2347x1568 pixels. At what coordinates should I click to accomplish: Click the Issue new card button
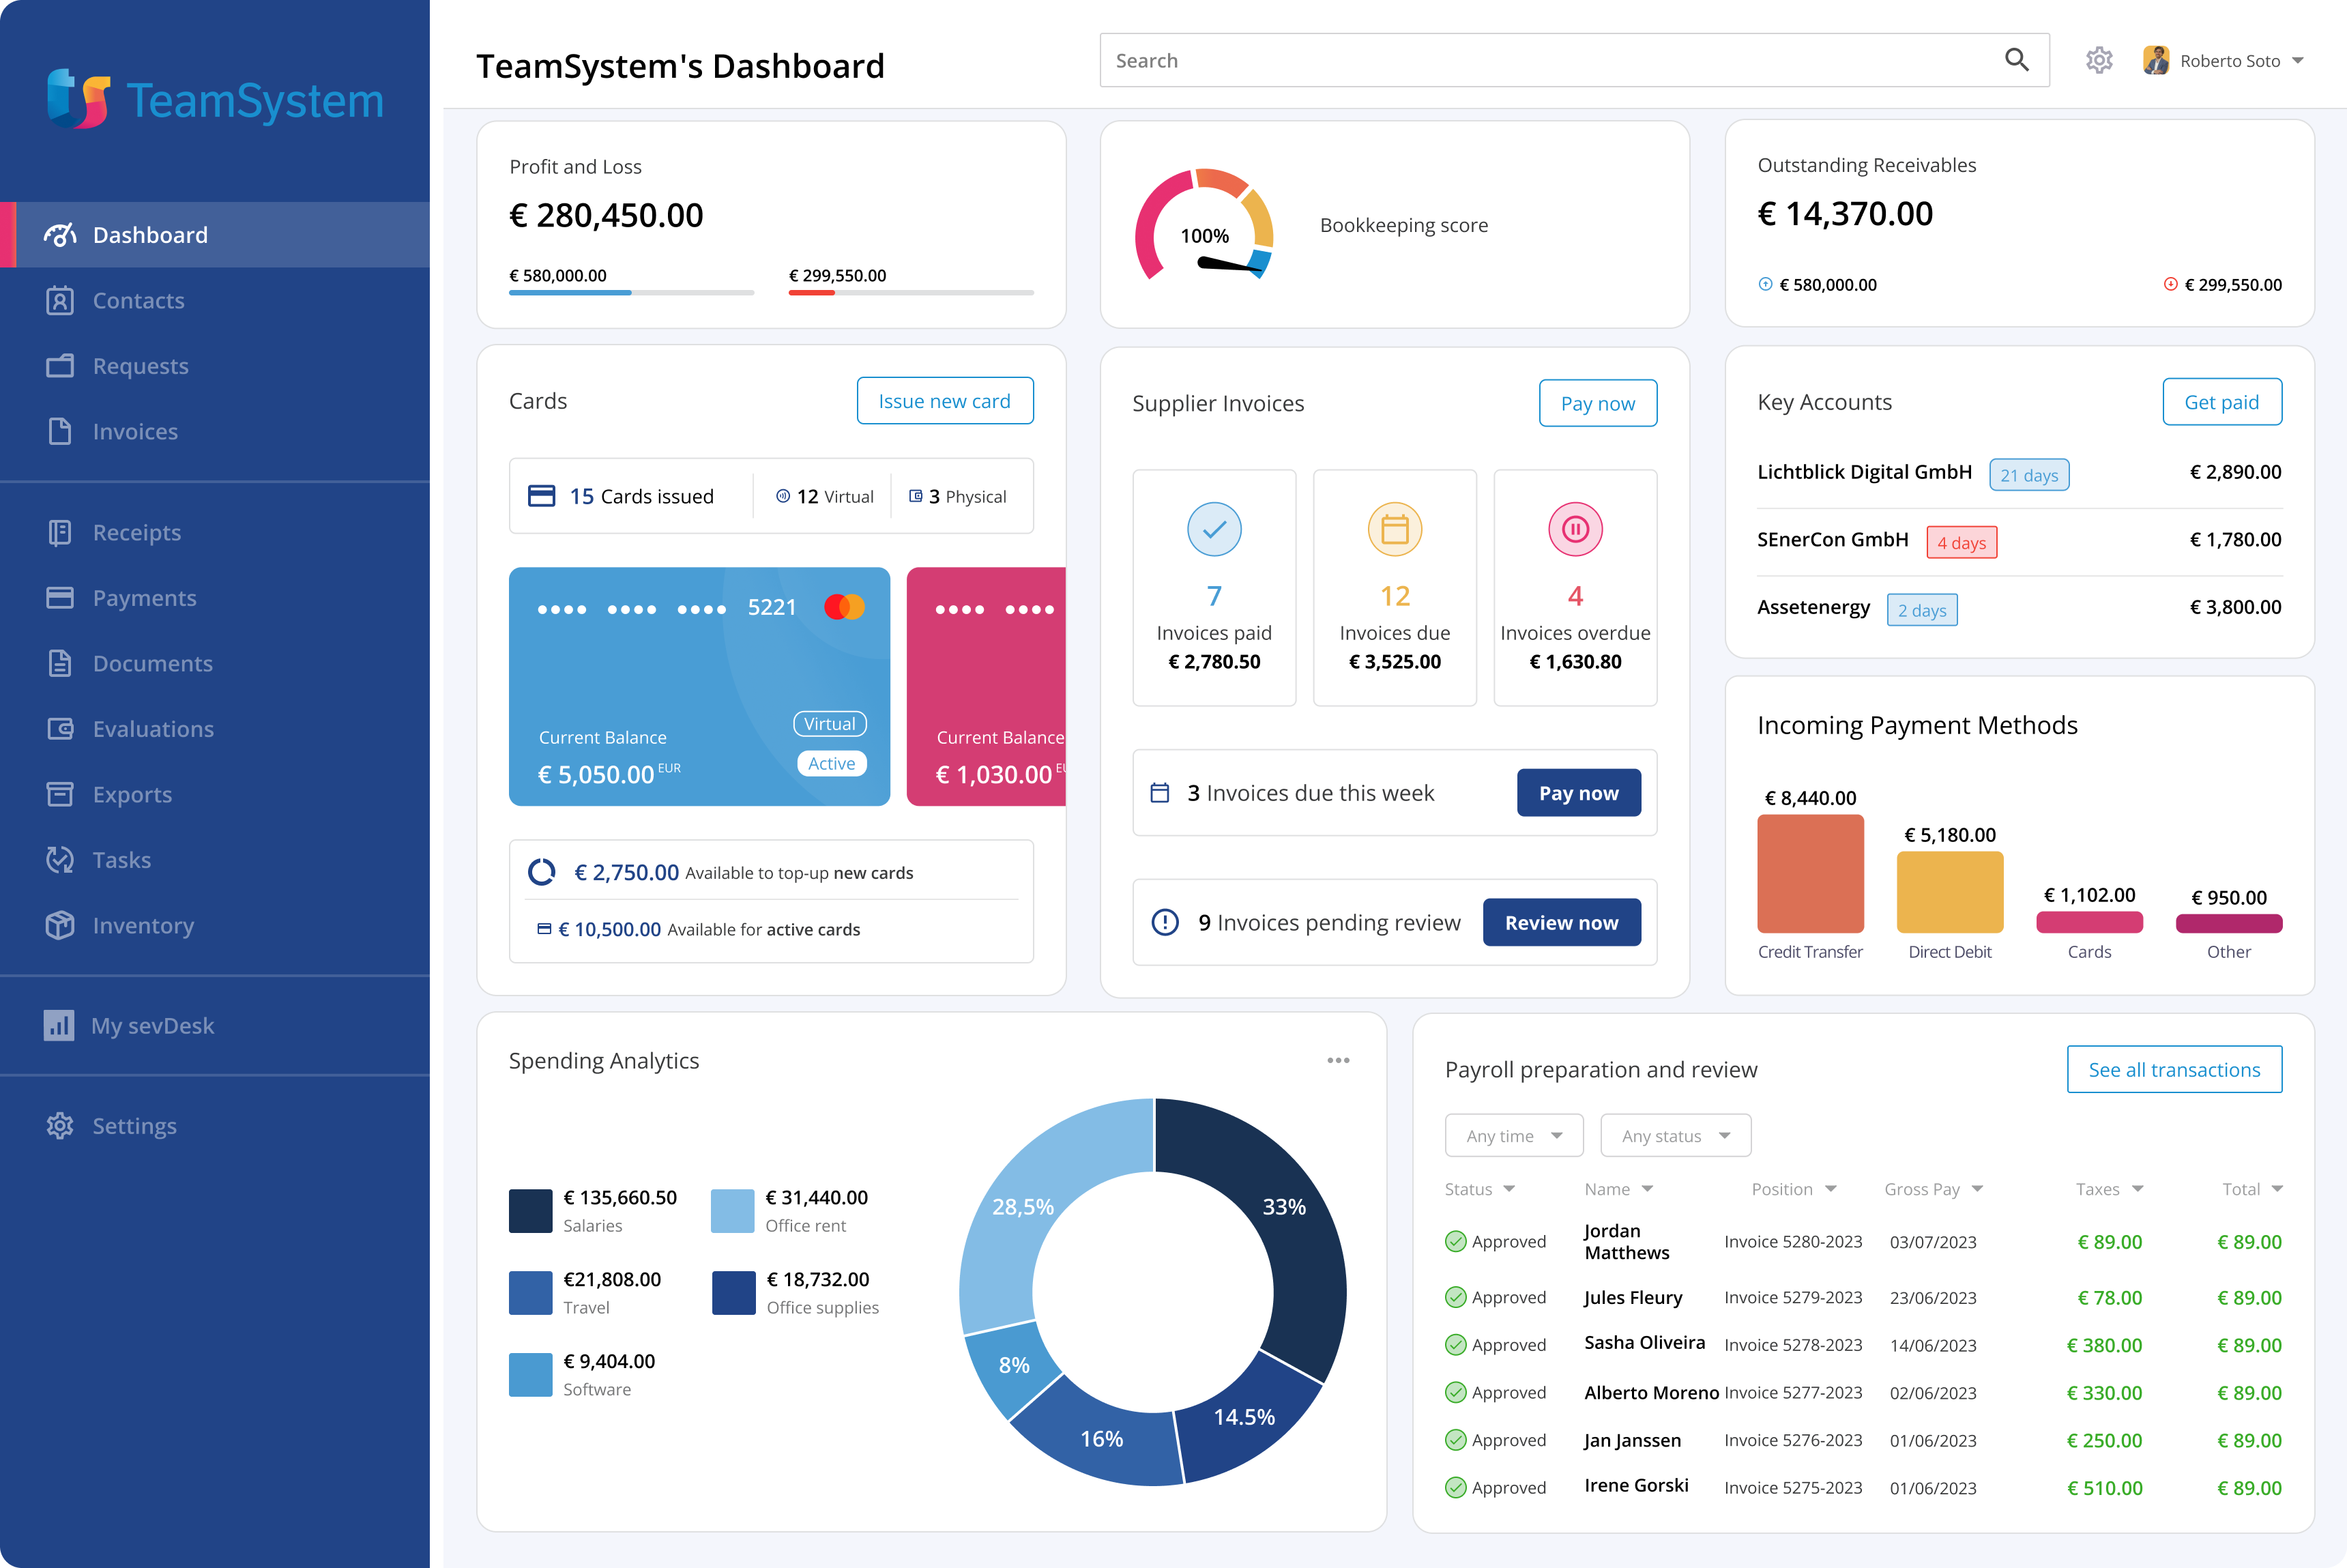pyautogui.click(x=944, y=401)
